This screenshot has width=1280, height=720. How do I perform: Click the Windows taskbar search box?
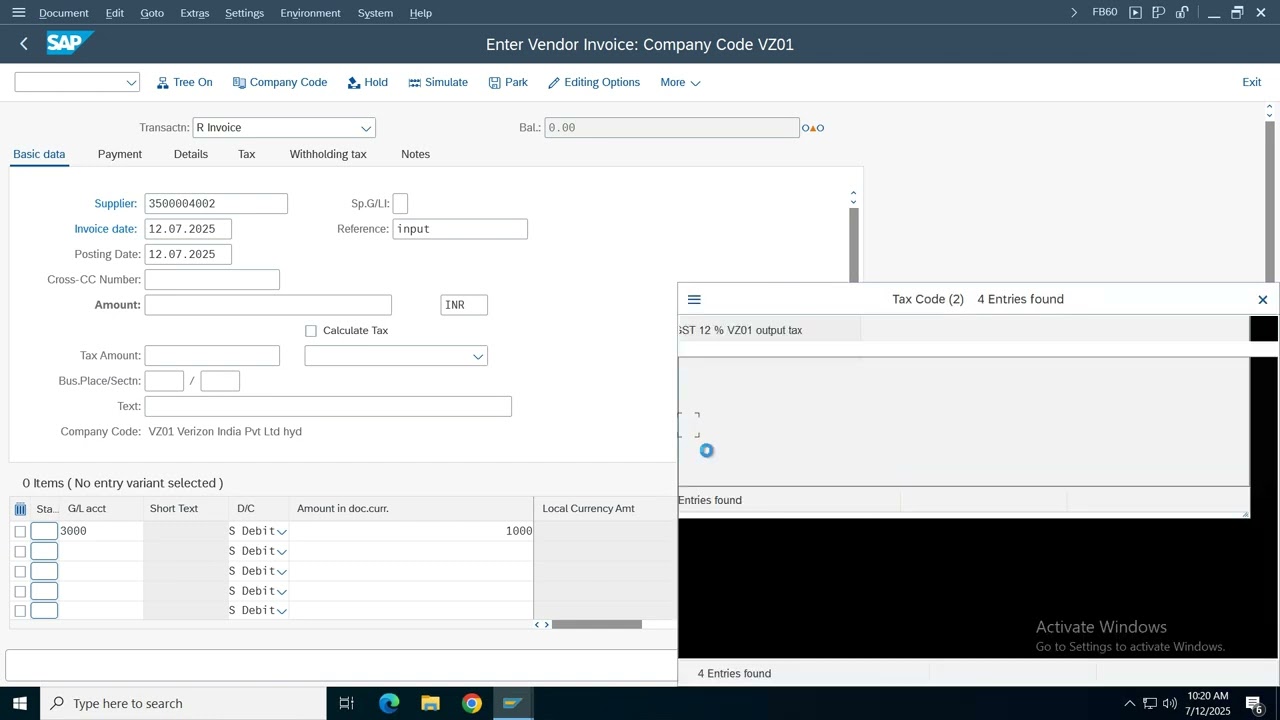(183, 703)
